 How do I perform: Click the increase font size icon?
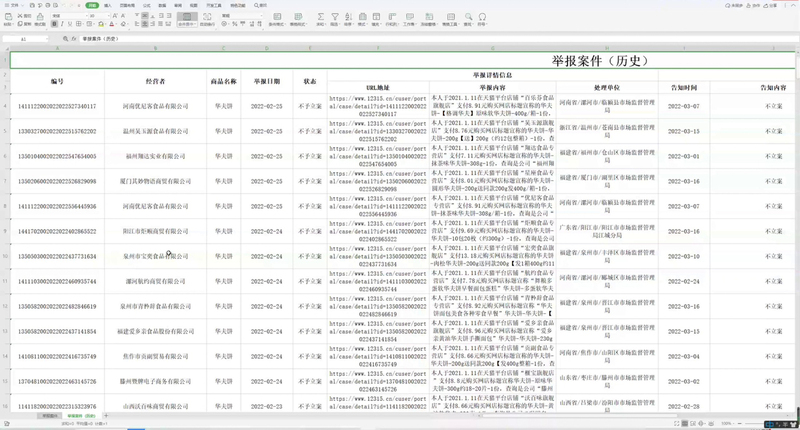115,16
